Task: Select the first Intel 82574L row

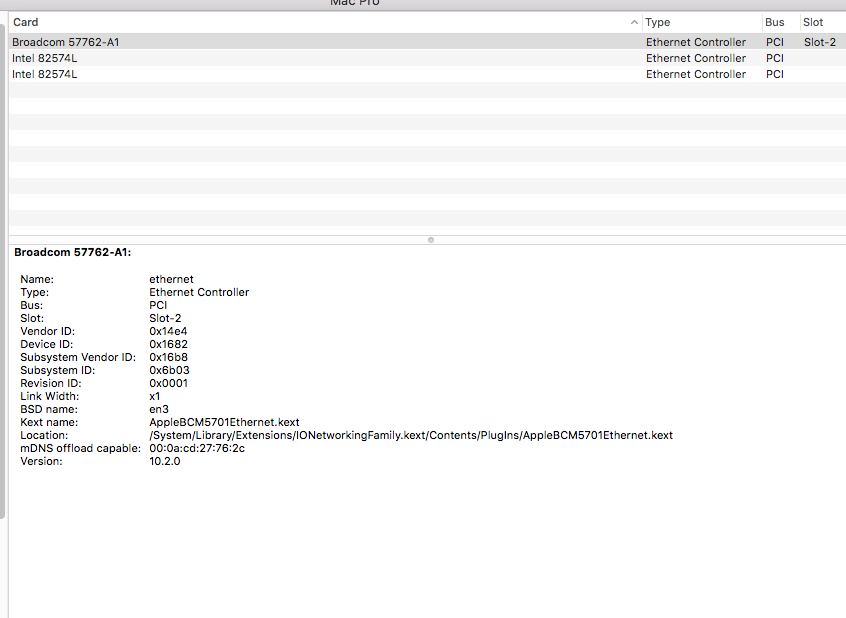Action: tap(427, 58)
